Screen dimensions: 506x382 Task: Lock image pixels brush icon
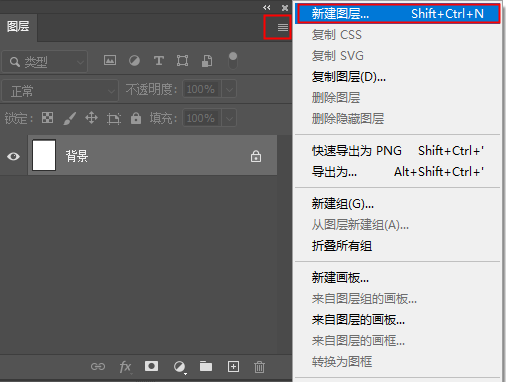70,118
